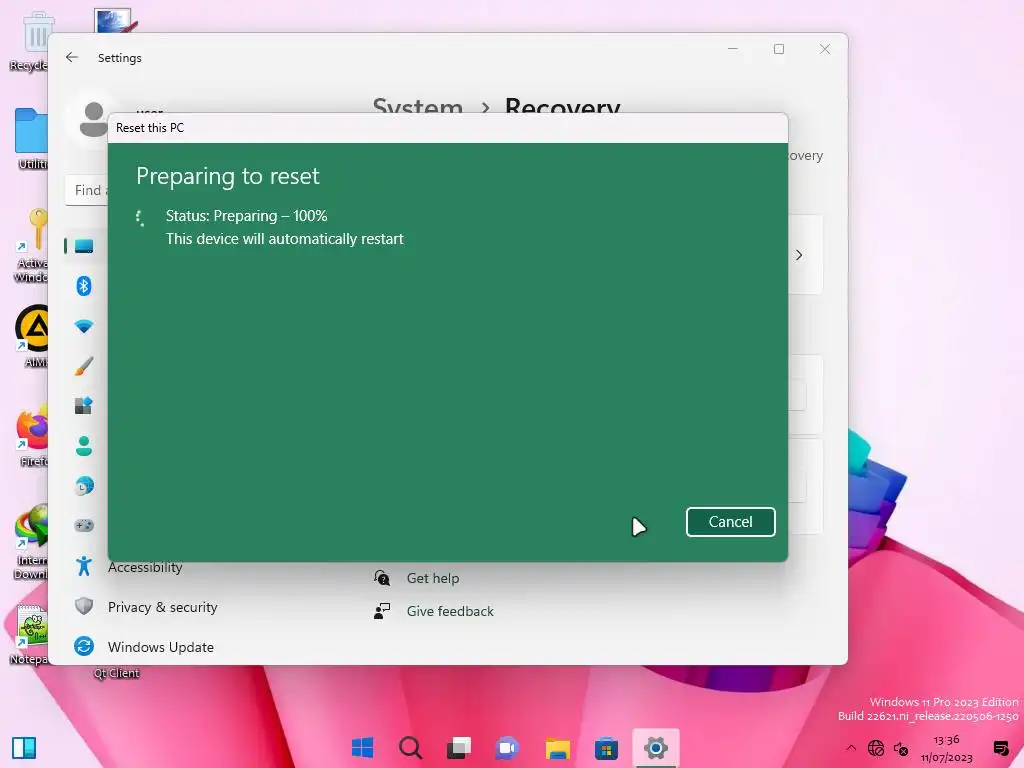
Task: Select the AIMP desktop shortcut
Action: click(x=33, y=336)
